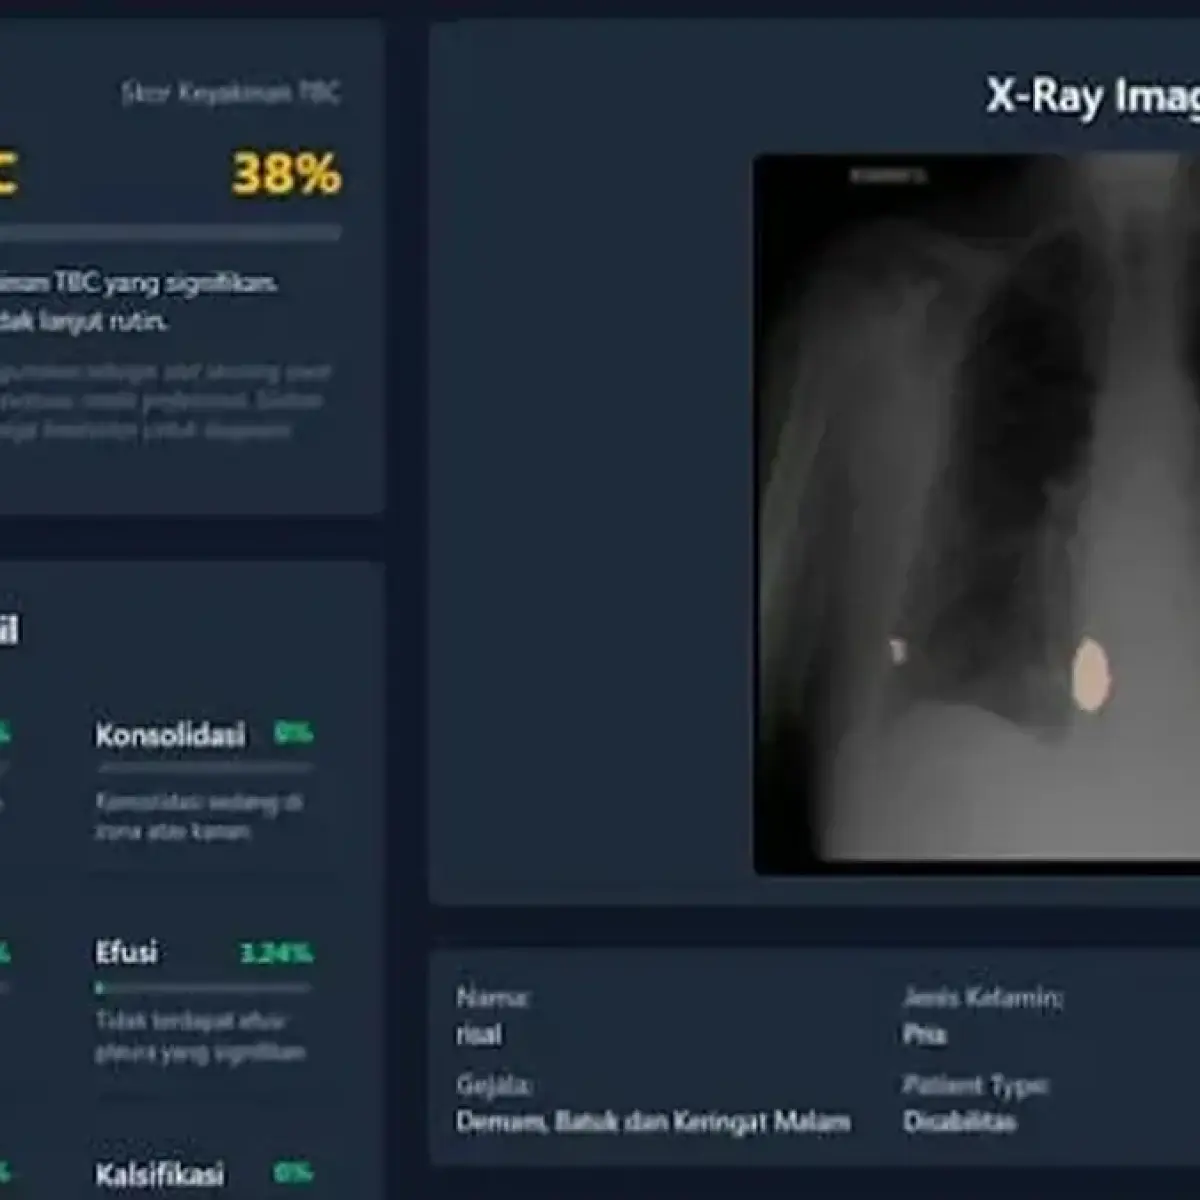Click the Kalsifikasi label
The height and width of the screenshot is (1200, 1200).
[x=160, y=1174]
